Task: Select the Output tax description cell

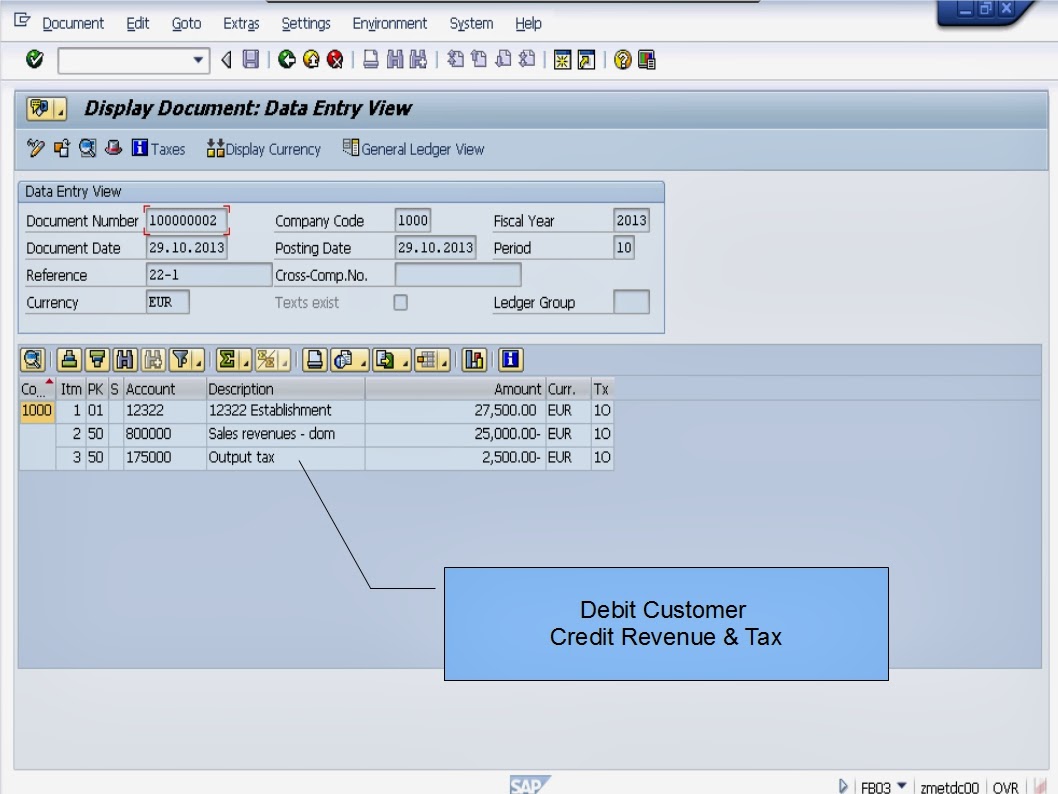Action: (285, 457)
